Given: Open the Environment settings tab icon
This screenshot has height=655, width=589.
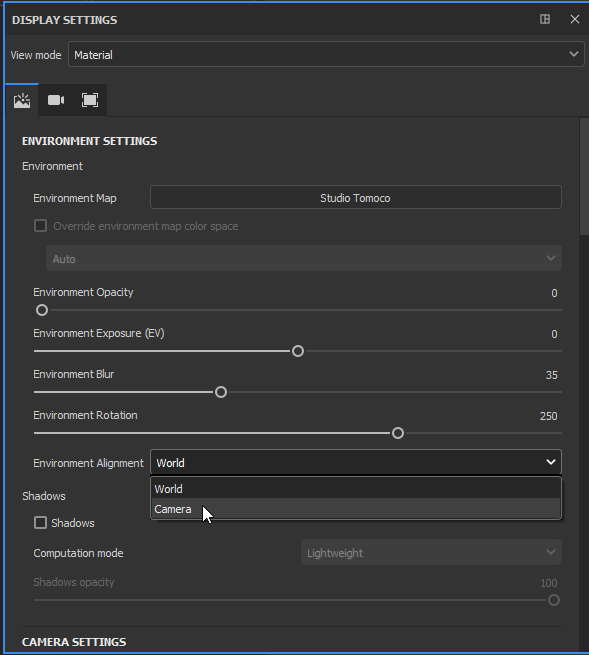Looking at the screenshot, I should [x=22, y=101].
